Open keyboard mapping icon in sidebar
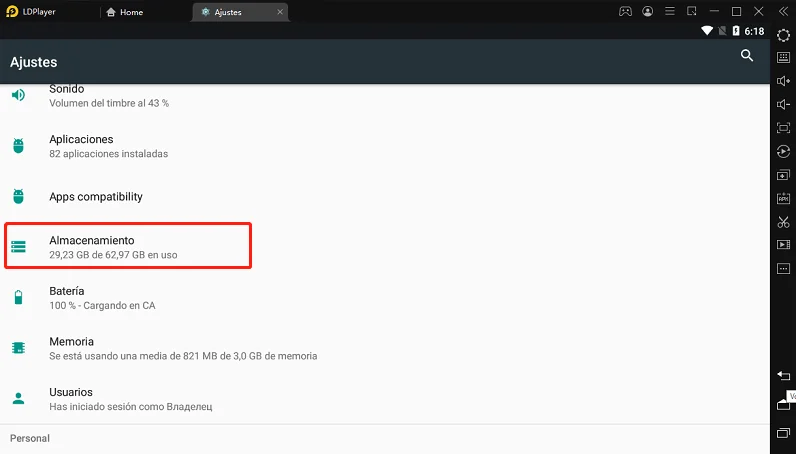 click(x=783, y=57)
